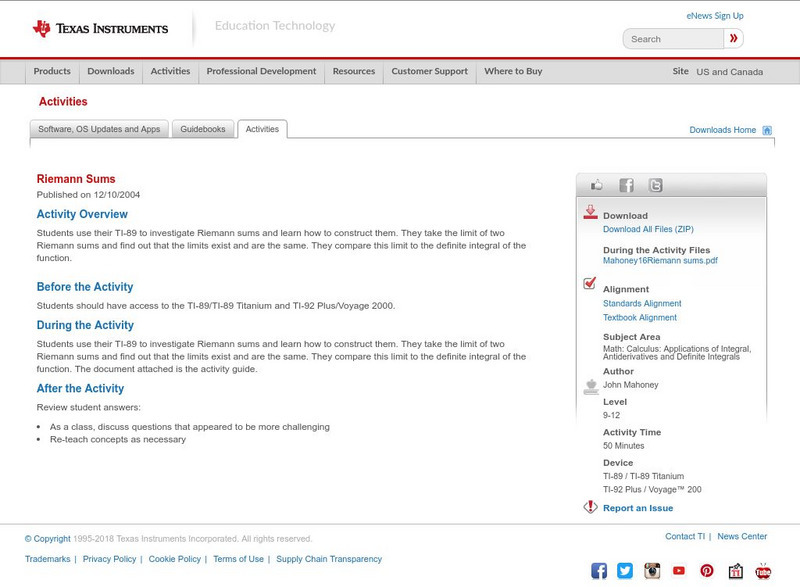Open the Customer Support menu
The width and height of the screenshot is (800, 587).
[x=428, y=71]
